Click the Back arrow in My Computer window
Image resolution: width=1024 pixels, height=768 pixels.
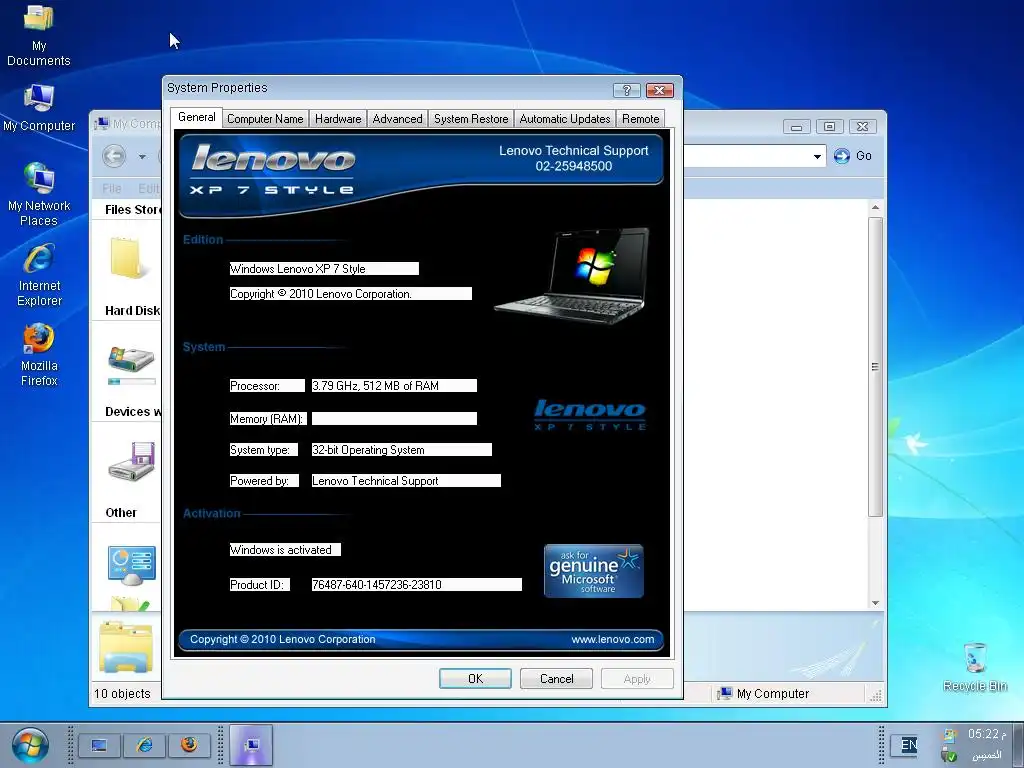[x=114, y=156]
